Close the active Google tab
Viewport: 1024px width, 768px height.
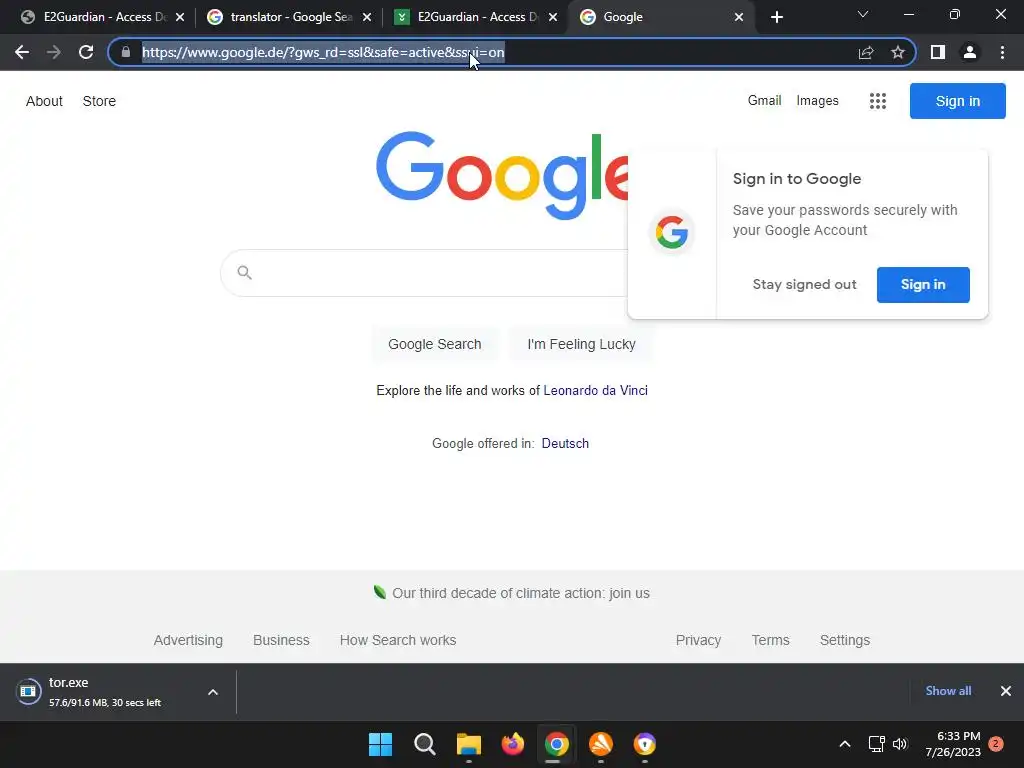(x=739, y=17)
